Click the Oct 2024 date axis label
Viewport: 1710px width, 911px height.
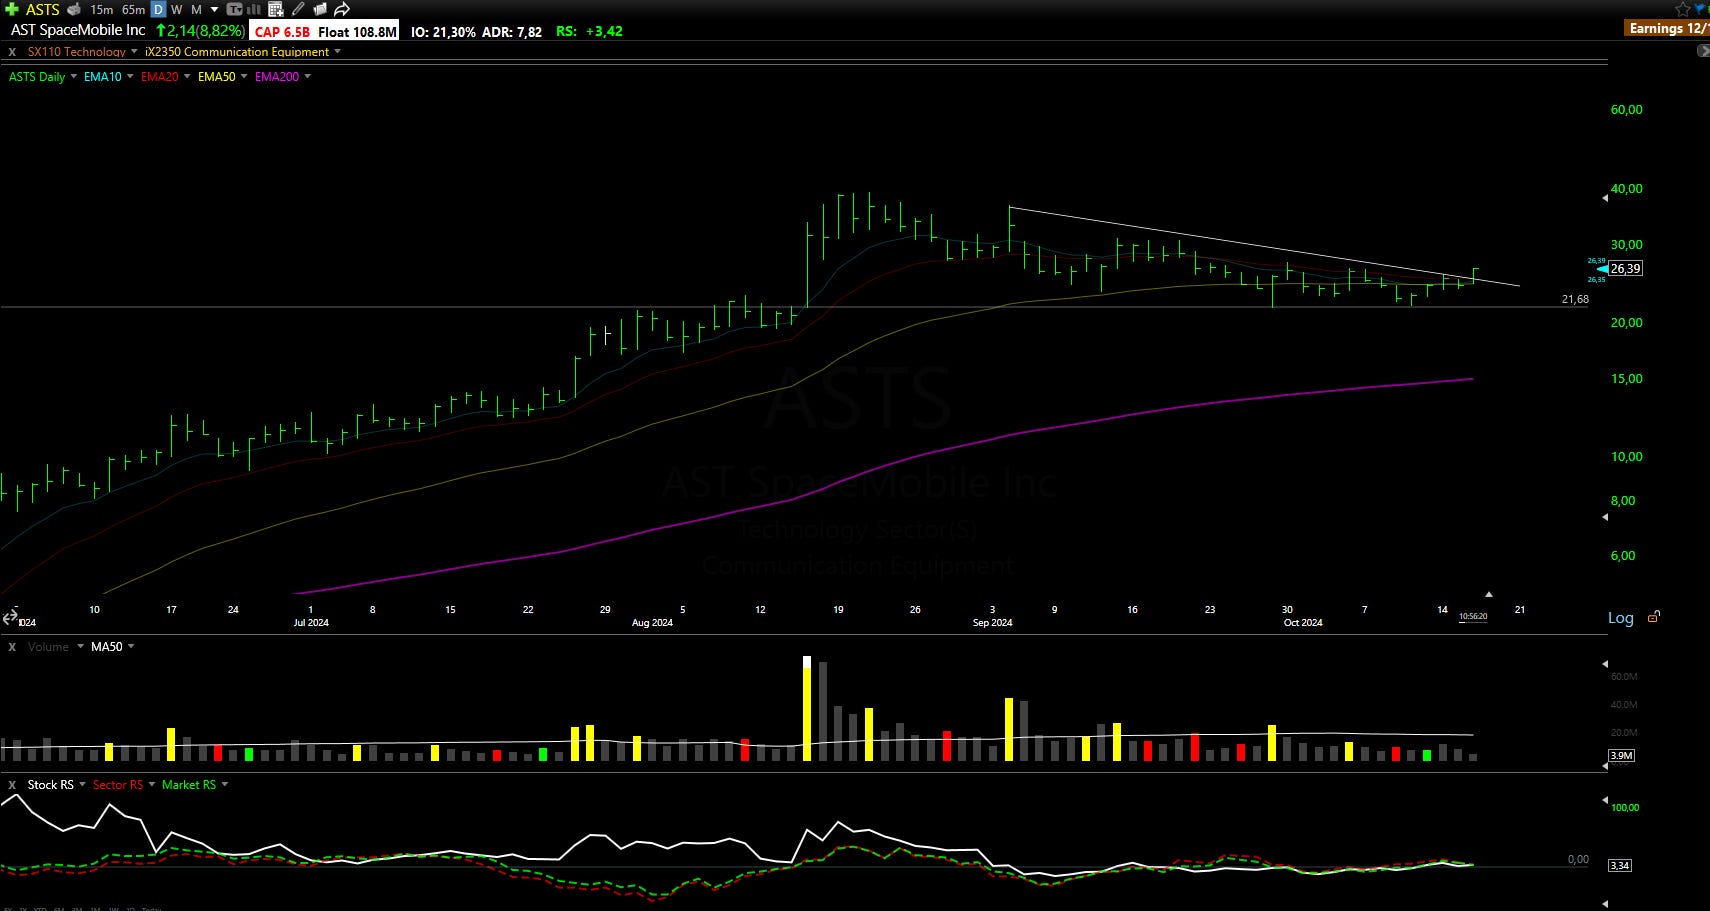click(1303, 622)
